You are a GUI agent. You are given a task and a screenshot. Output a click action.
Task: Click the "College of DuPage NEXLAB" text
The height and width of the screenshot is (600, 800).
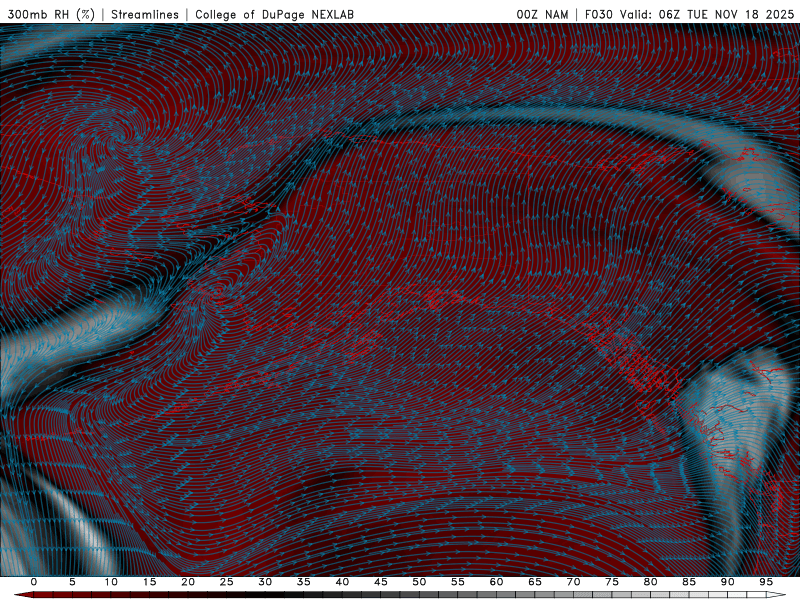[x=274, y=14]
